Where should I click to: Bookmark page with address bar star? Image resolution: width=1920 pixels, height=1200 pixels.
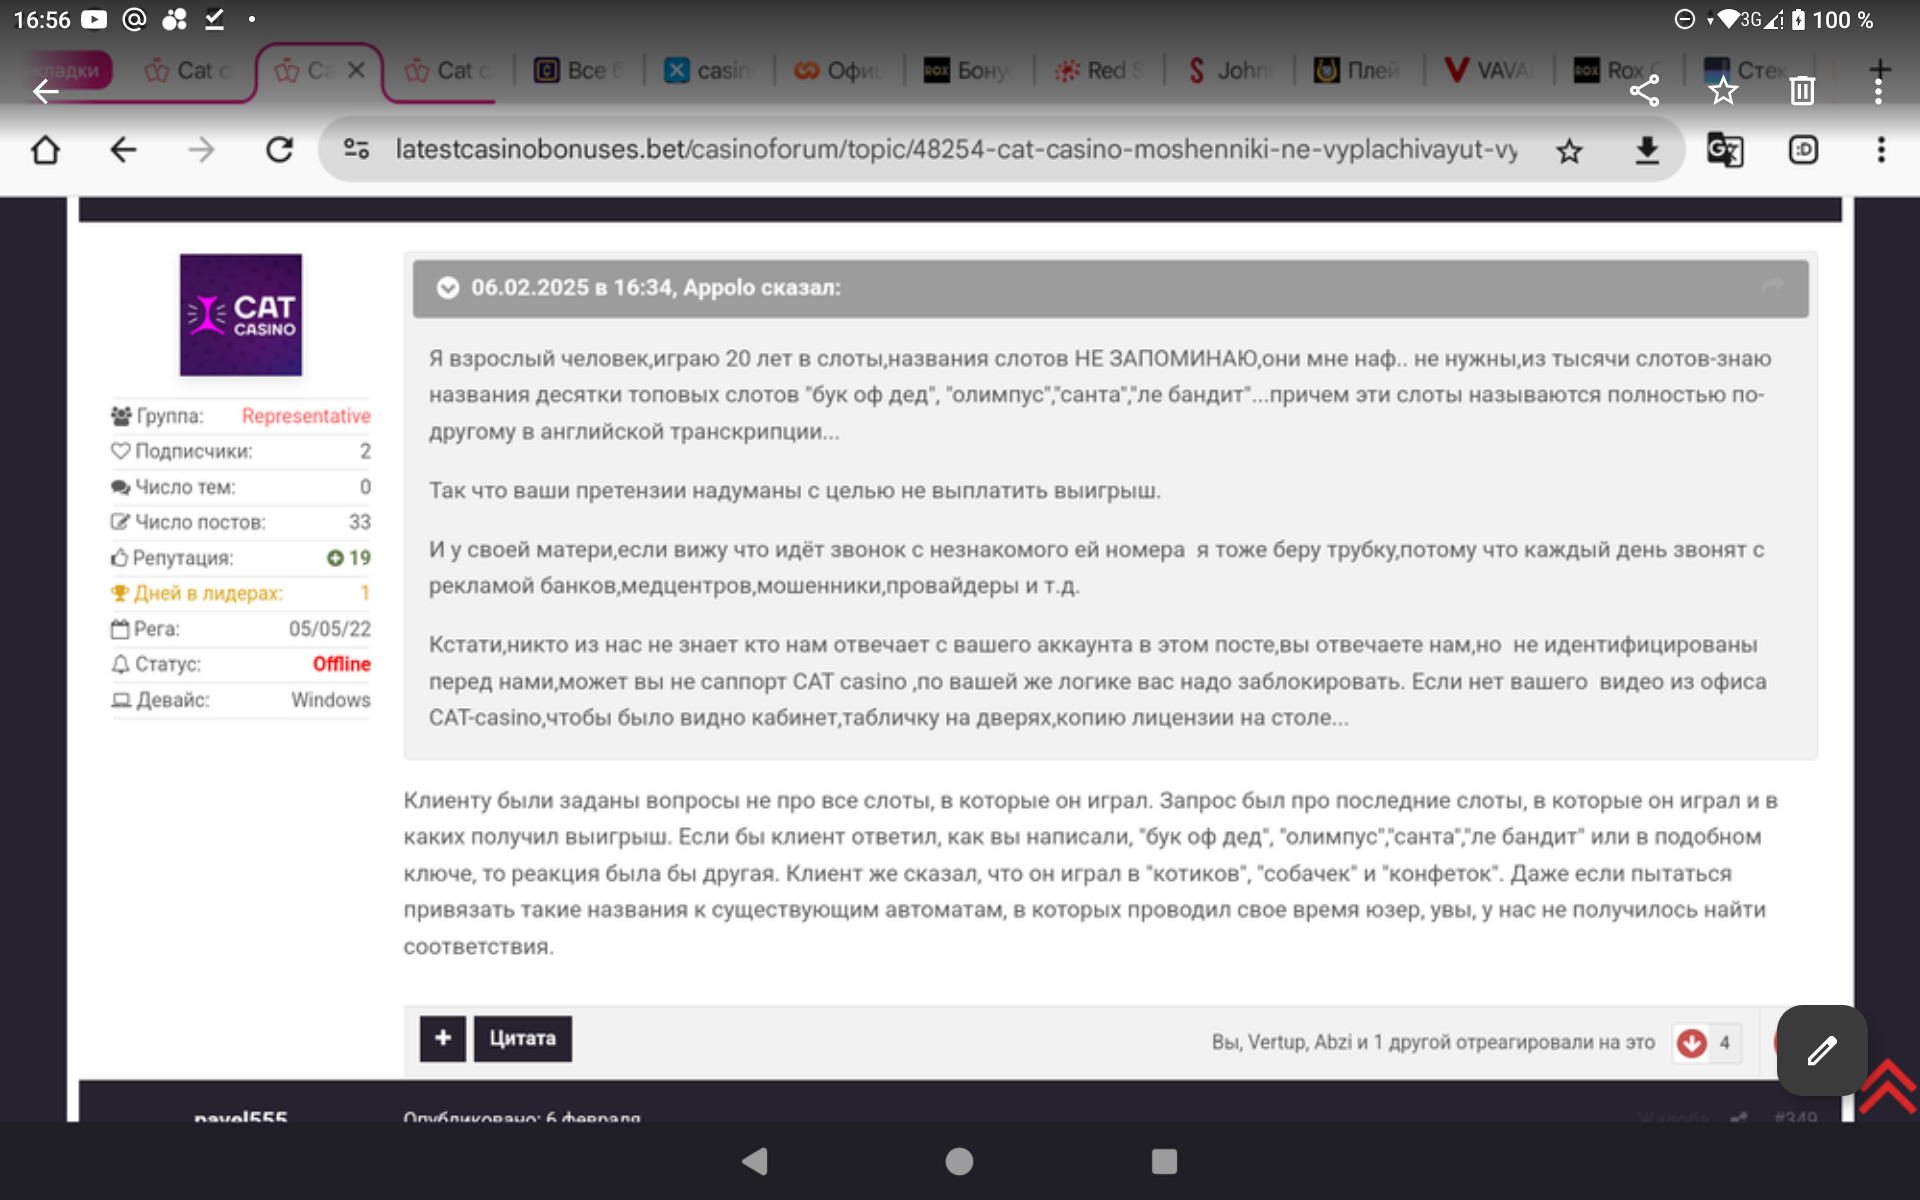[x=1569, y=151]
